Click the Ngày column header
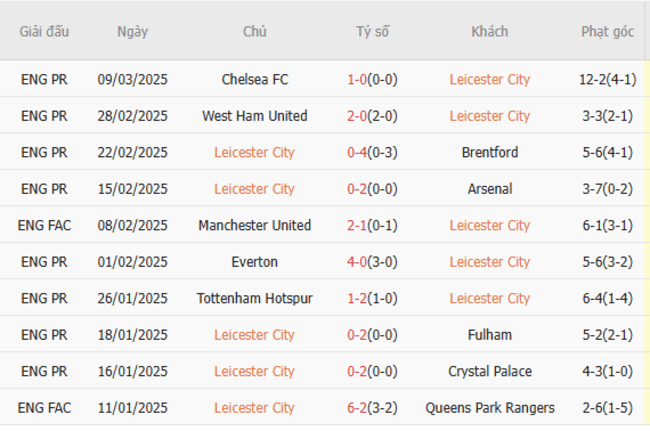Image resolution: width=650 pixels, height=431 pixels. click(x=132, y=31)
